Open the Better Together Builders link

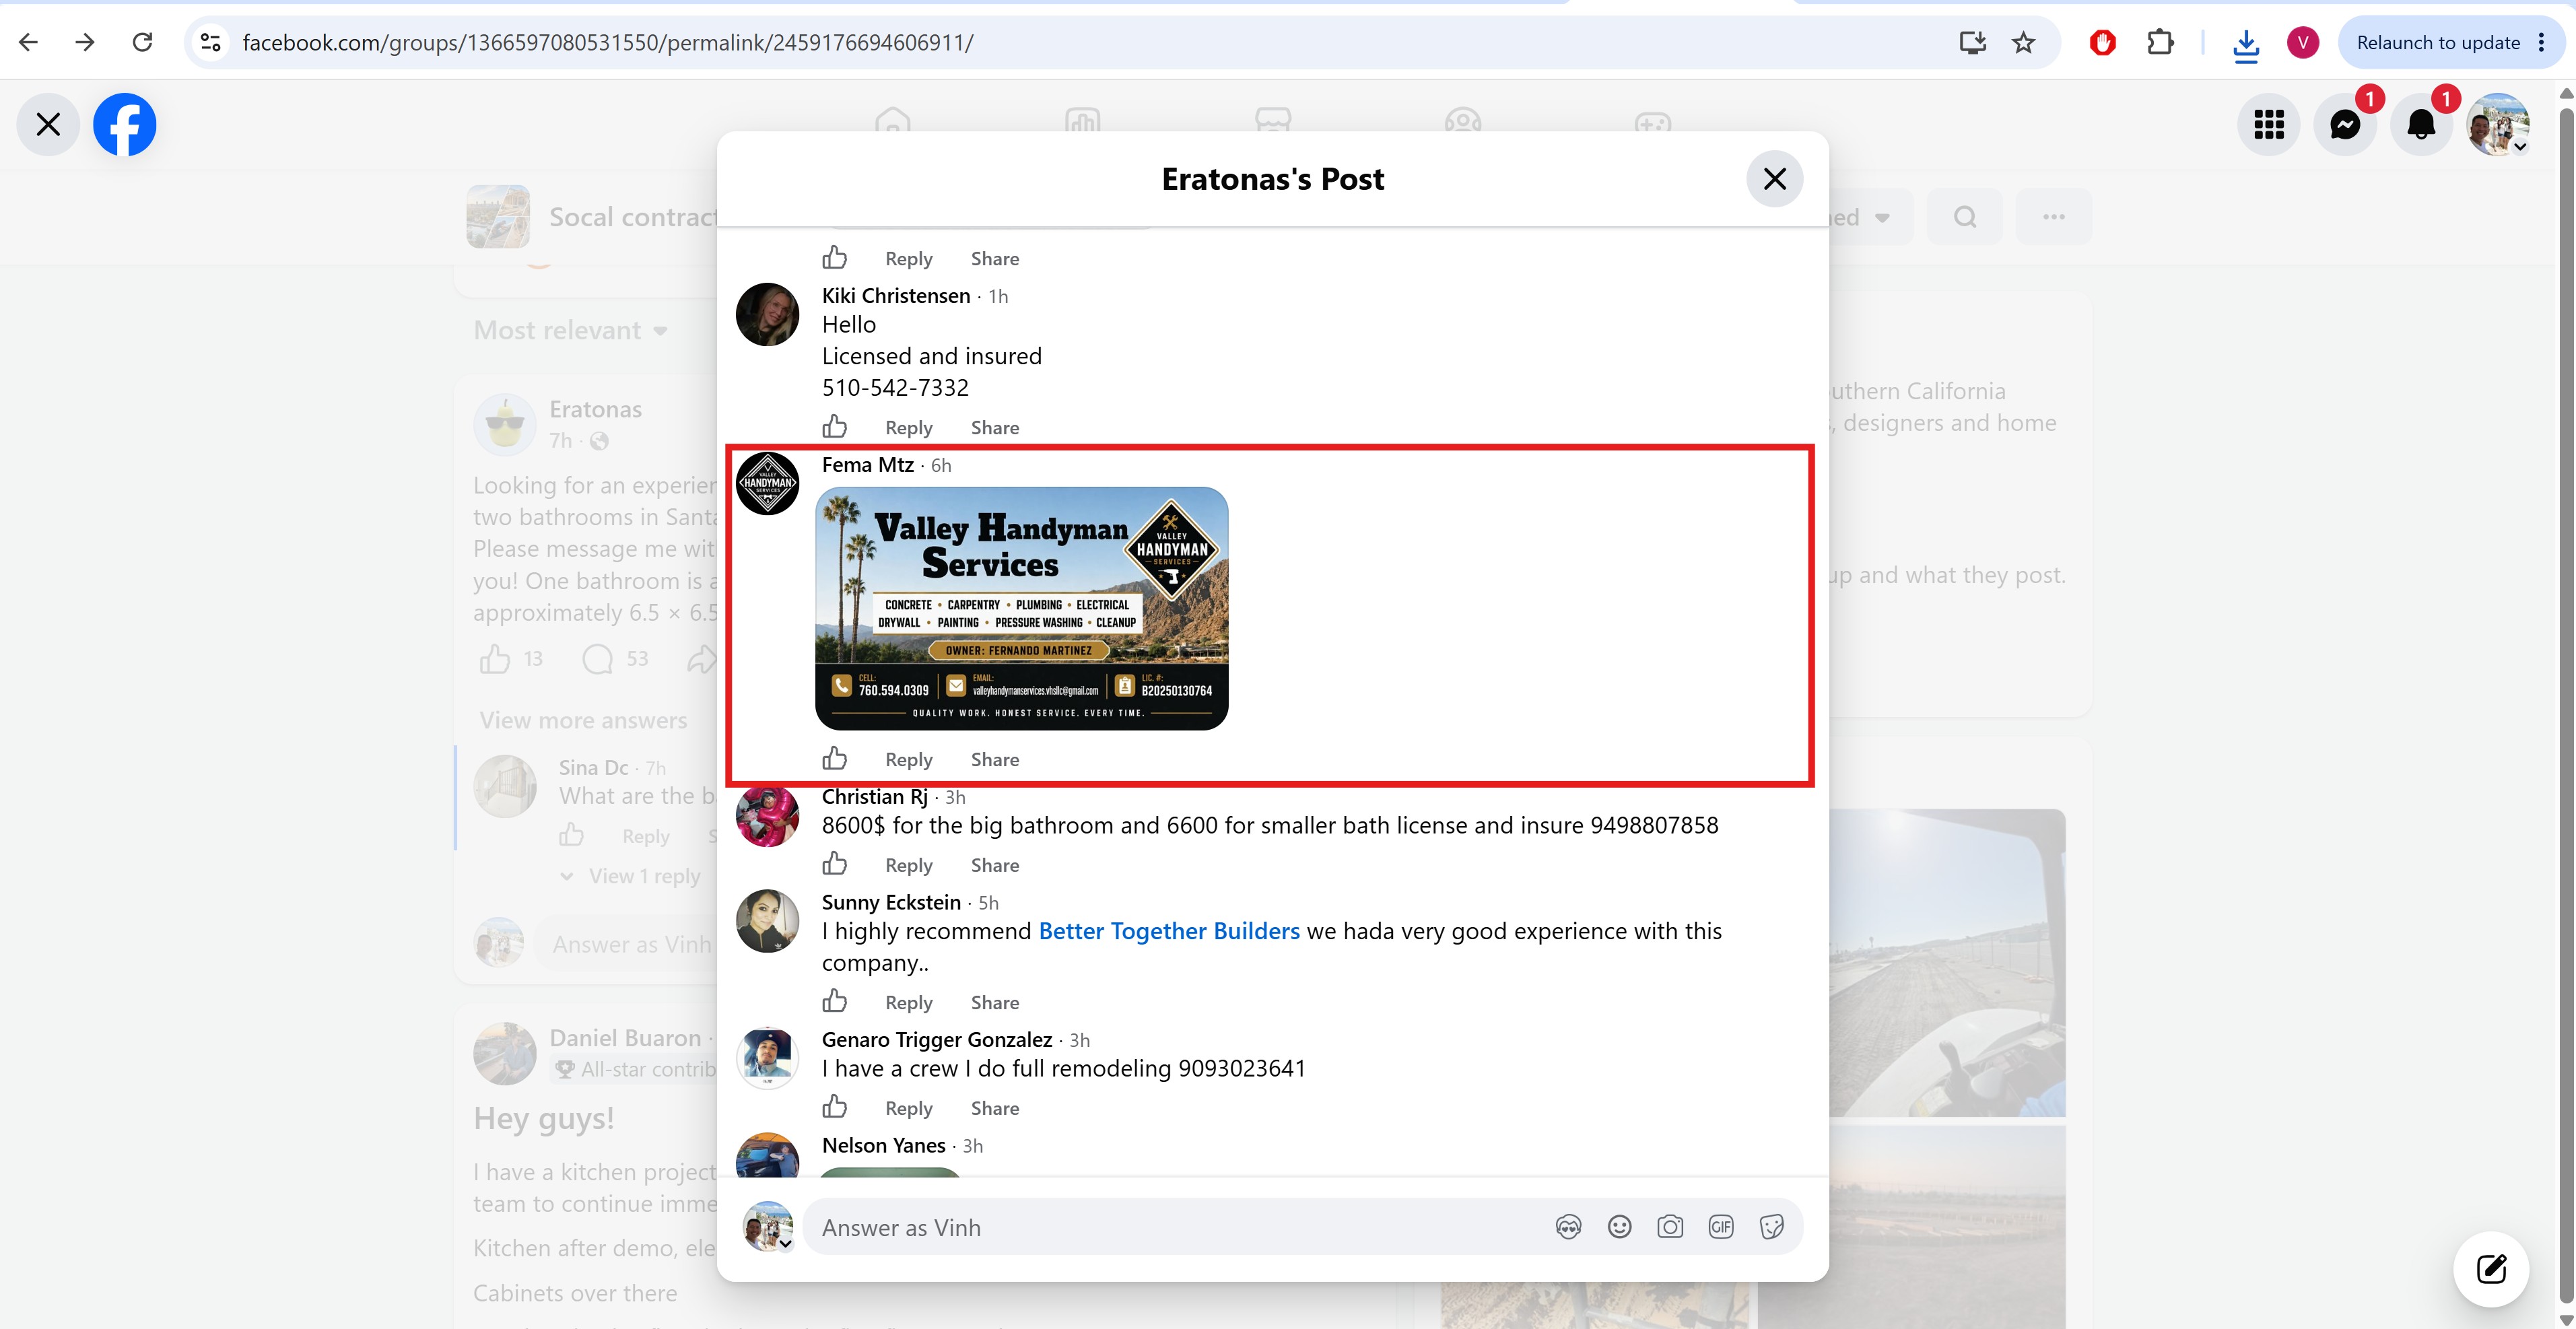(x=1169, y=932)
